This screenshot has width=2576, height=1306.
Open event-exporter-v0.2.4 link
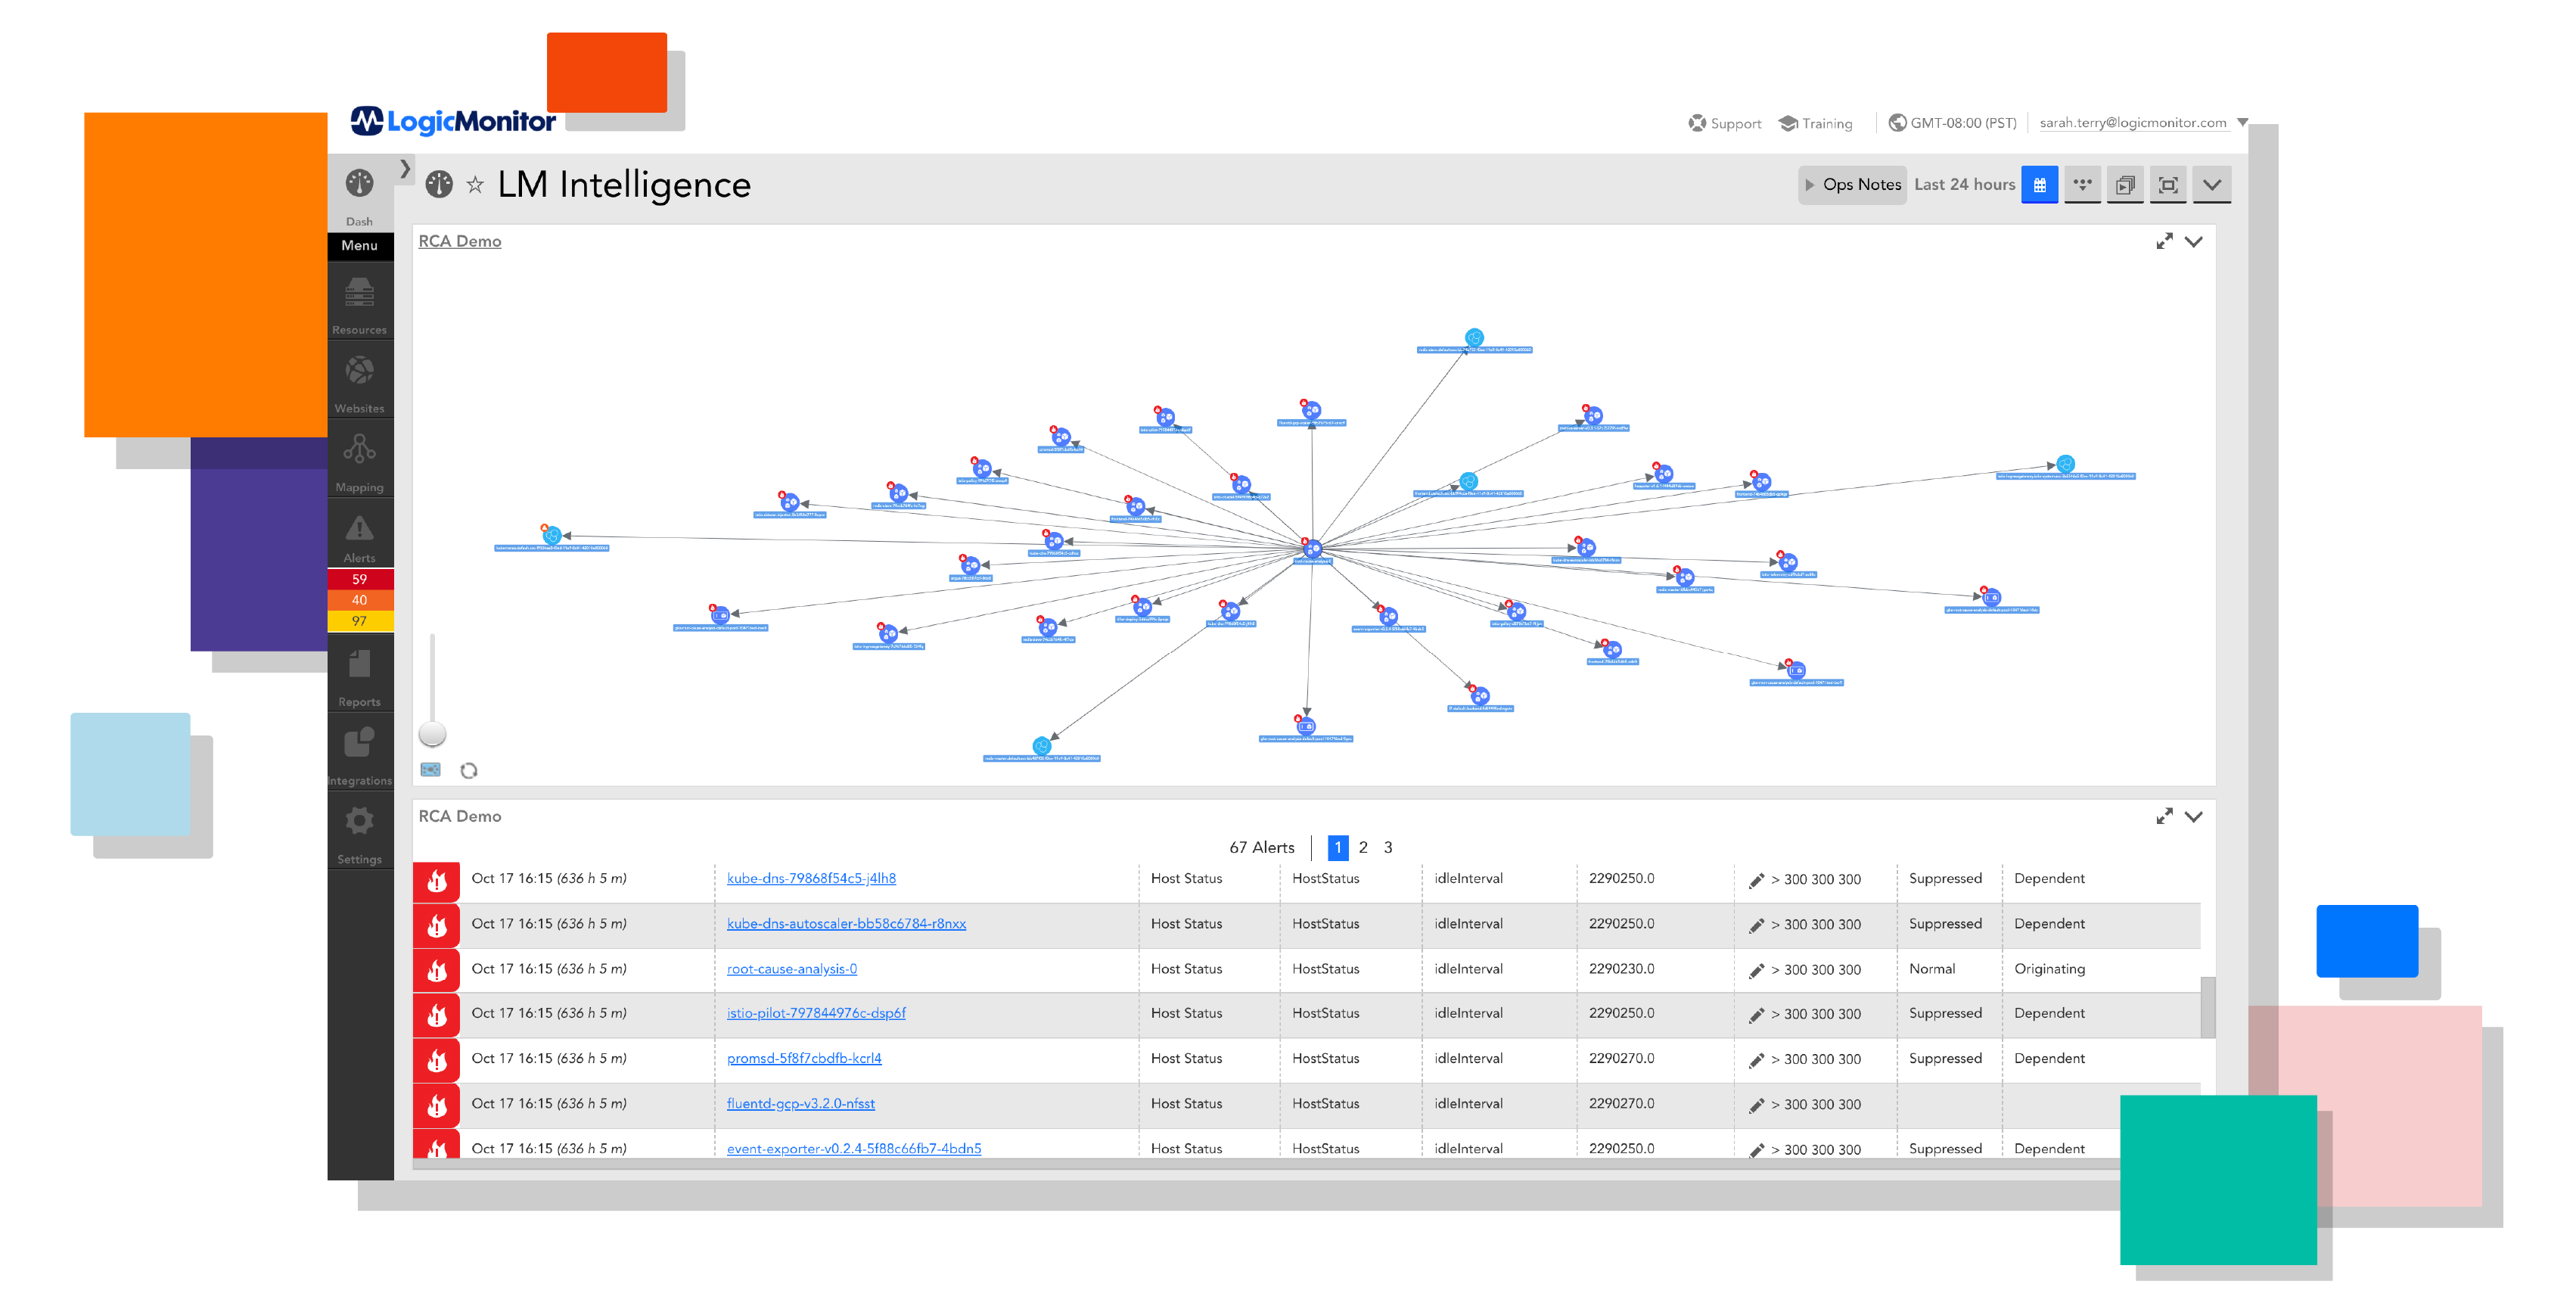coord(853,1148)
